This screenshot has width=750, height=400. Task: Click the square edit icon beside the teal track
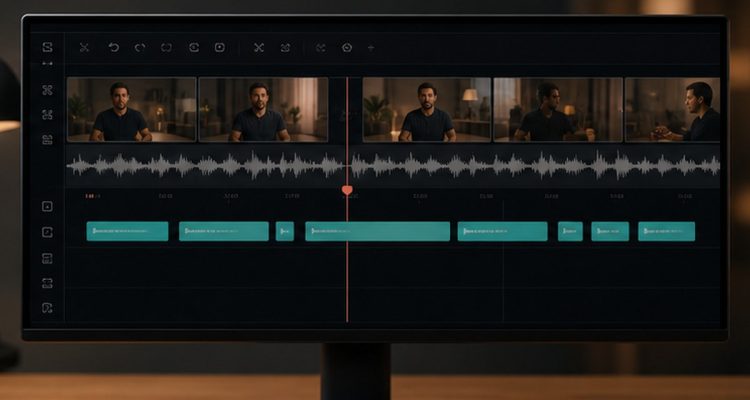click(x=47, y=232)
